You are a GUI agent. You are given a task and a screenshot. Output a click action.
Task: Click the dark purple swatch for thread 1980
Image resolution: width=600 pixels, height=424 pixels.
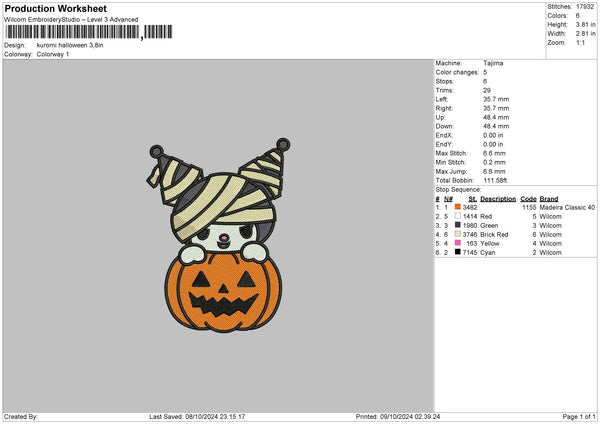point(458,225)
